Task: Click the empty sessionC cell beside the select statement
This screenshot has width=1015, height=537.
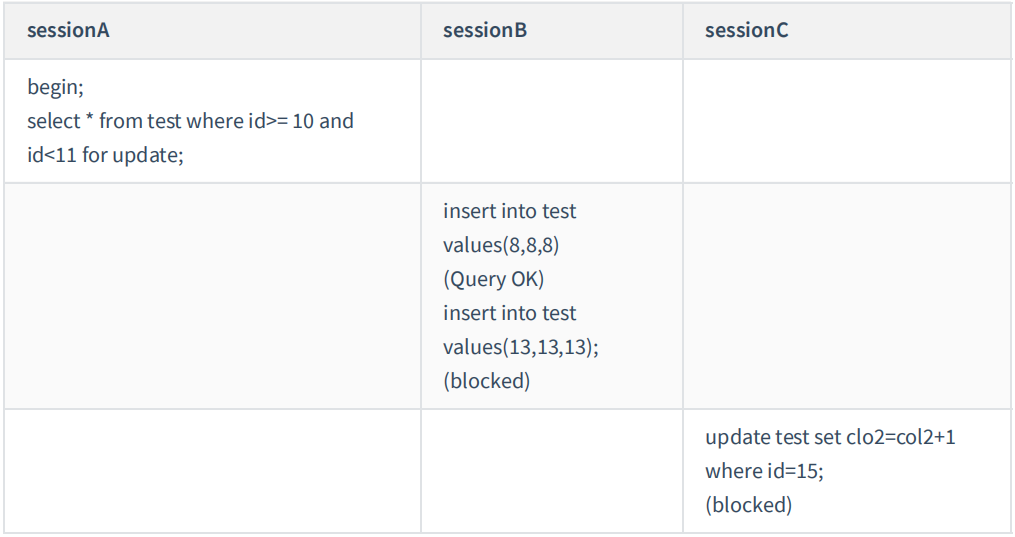Action: pyautogui.click(x=848, y=121)
